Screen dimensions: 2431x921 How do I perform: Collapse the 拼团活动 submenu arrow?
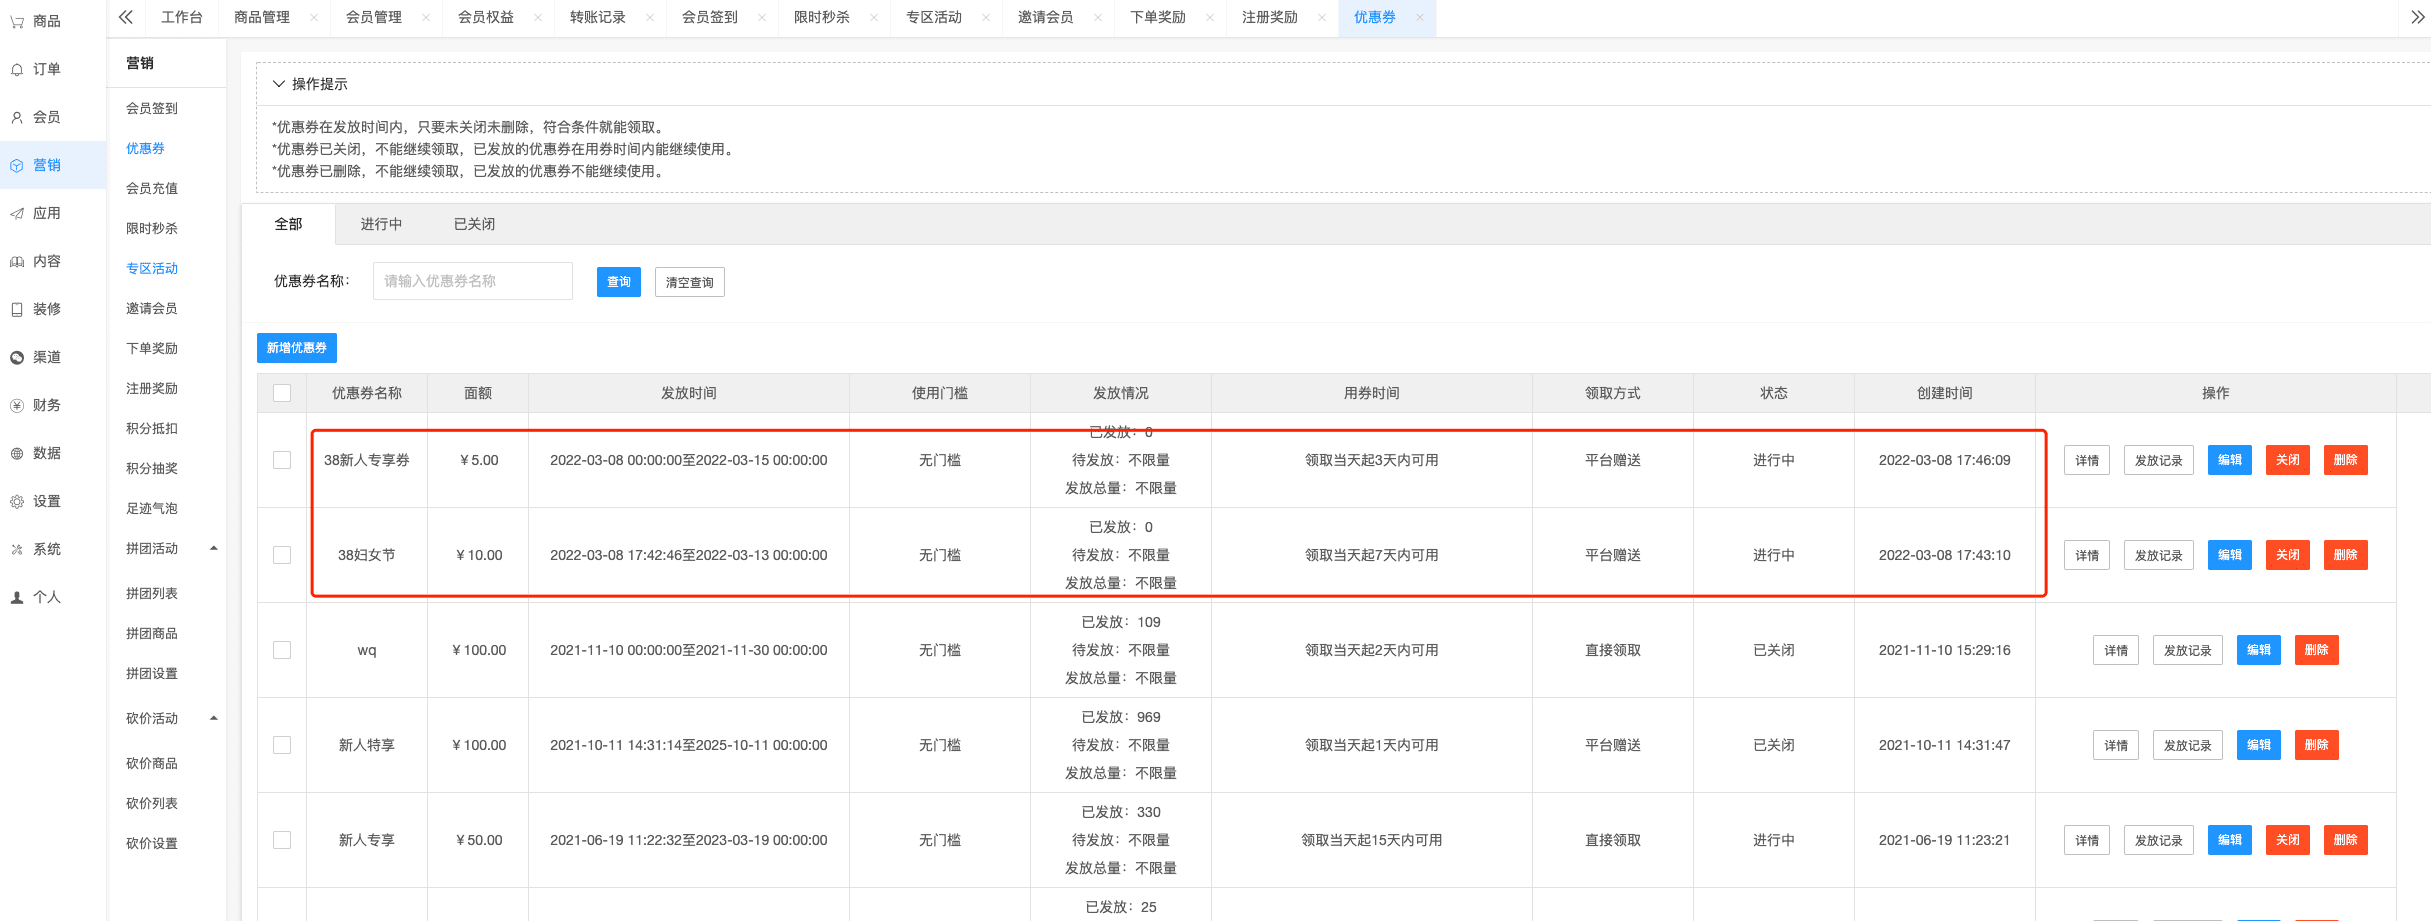(213, 548)
